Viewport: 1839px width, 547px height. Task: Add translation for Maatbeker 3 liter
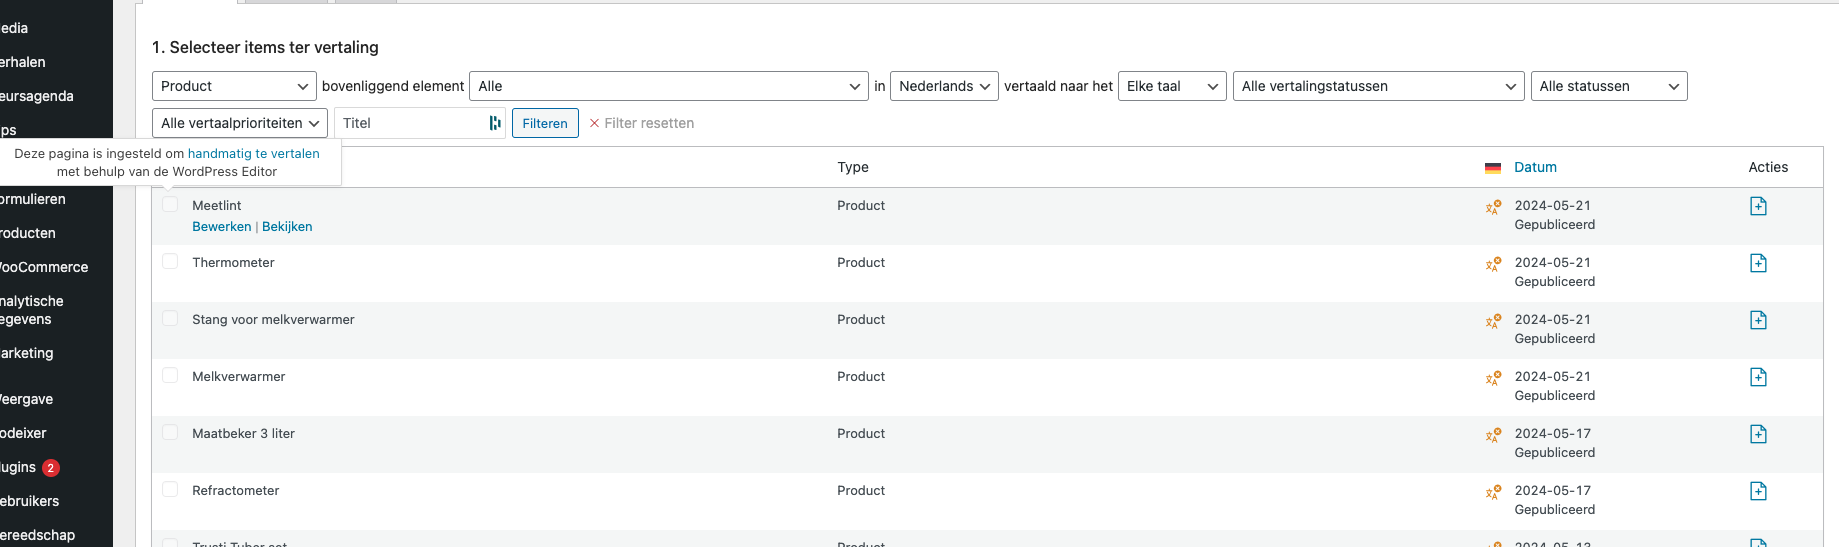[1758, 434]
